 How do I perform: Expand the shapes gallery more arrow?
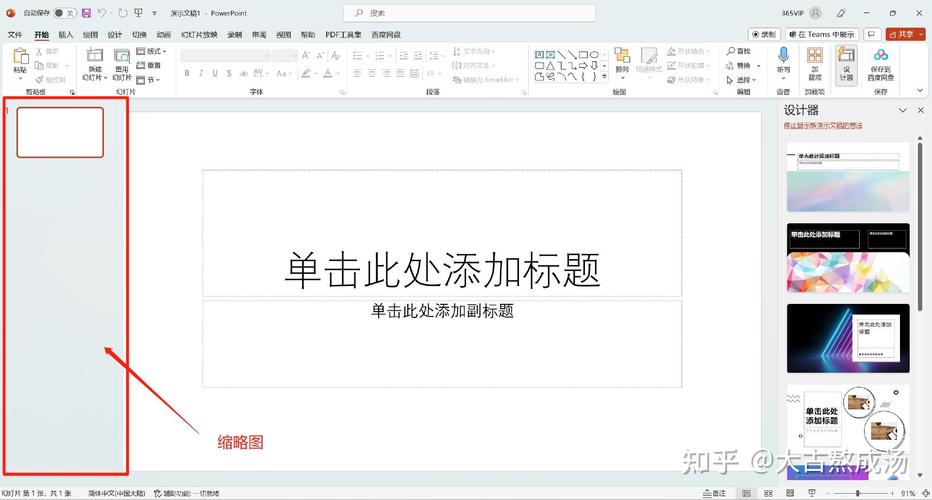tap(604, 77)
